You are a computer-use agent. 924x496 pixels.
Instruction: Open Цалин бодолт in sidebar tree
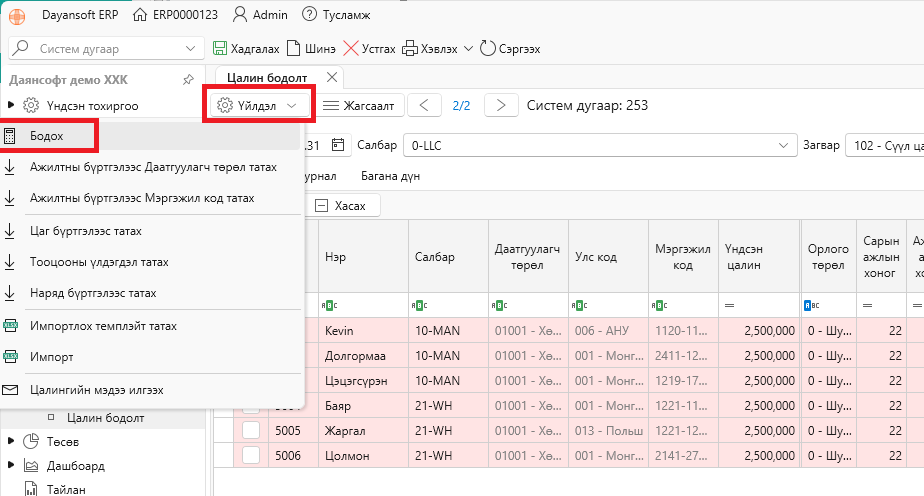105,418
